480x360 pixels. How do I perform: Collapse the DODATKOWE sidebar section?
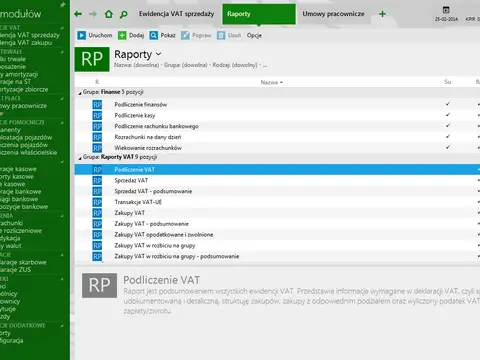[x=62, y=325]
